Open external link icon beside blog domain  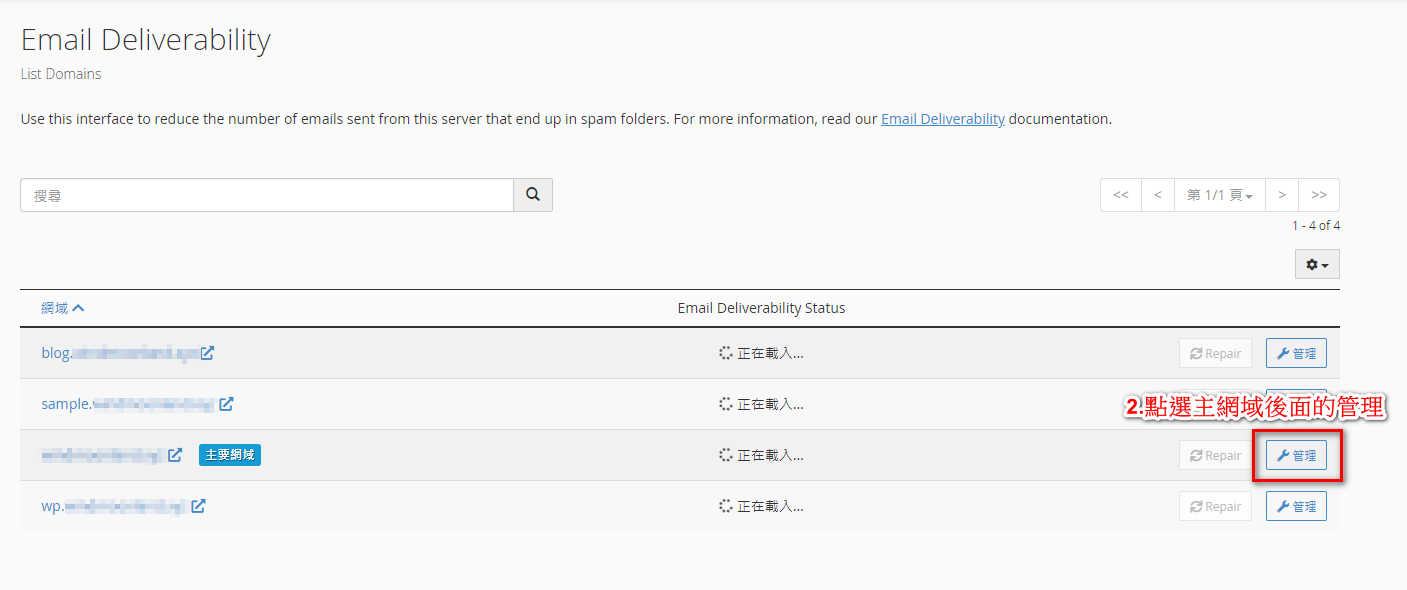tap(207, 353)
